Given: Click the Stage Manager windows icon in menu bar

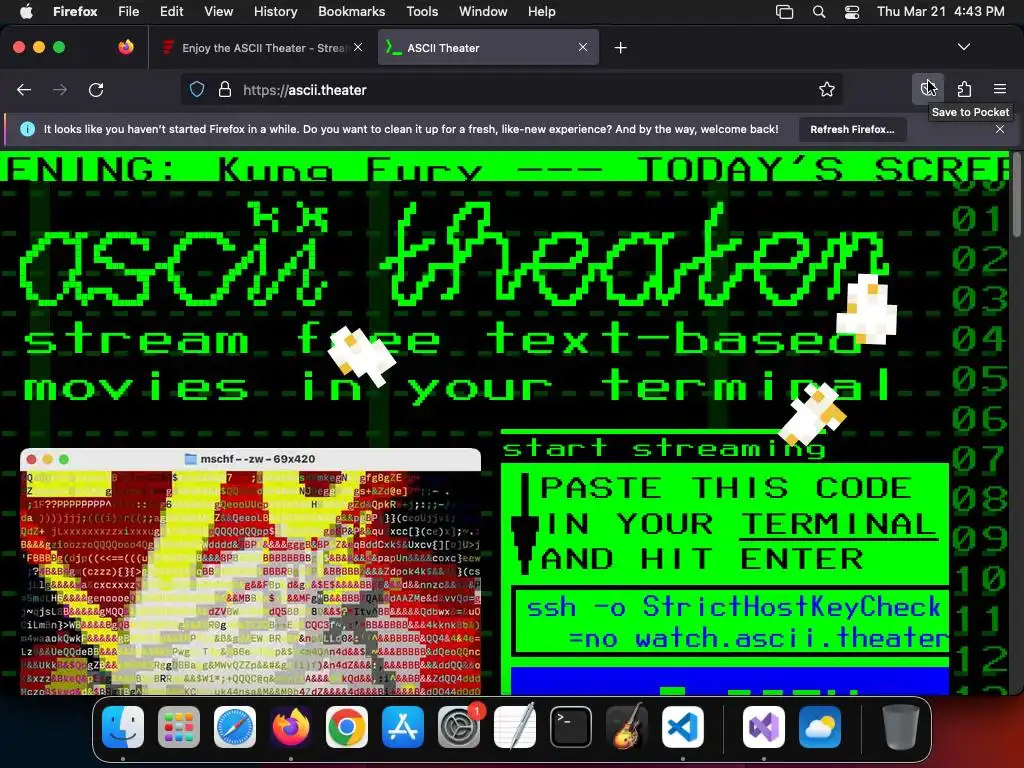Looking at the screenshot, I should pyautogui.click(x=784, y=12).
